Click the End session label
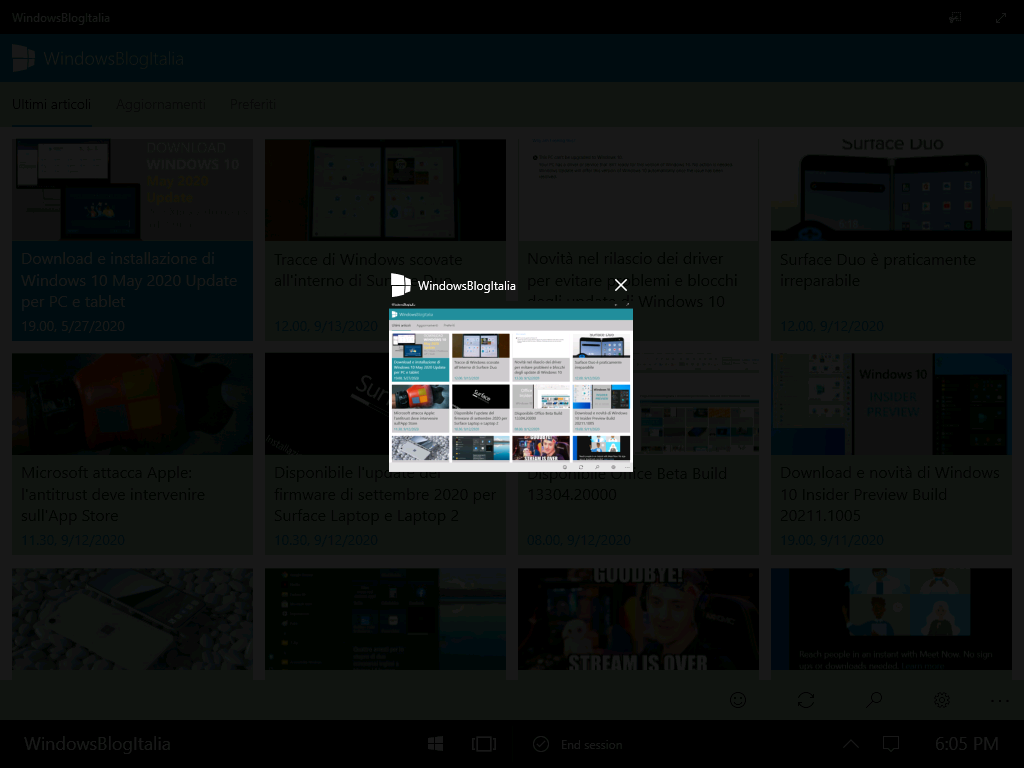Screen dimensions: 1024x768 [x=592, y=744]
